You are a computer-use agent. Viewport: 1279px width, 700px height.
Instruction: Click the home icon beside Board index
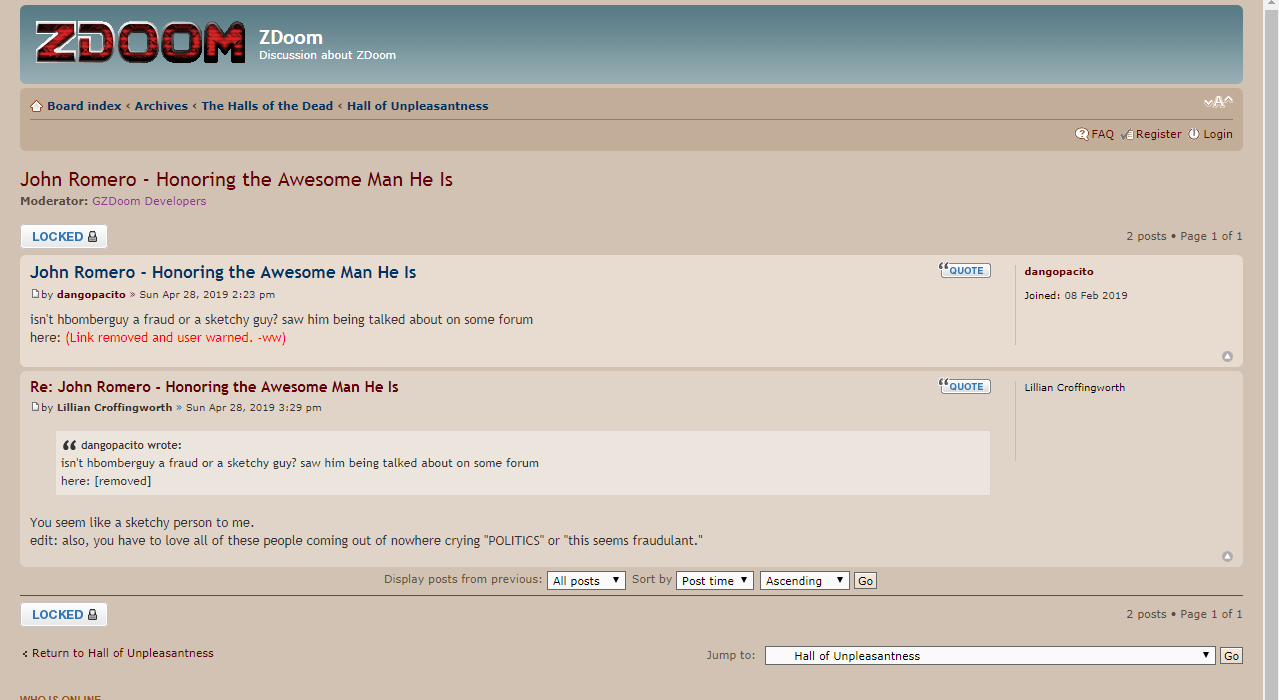coord(37,106)
